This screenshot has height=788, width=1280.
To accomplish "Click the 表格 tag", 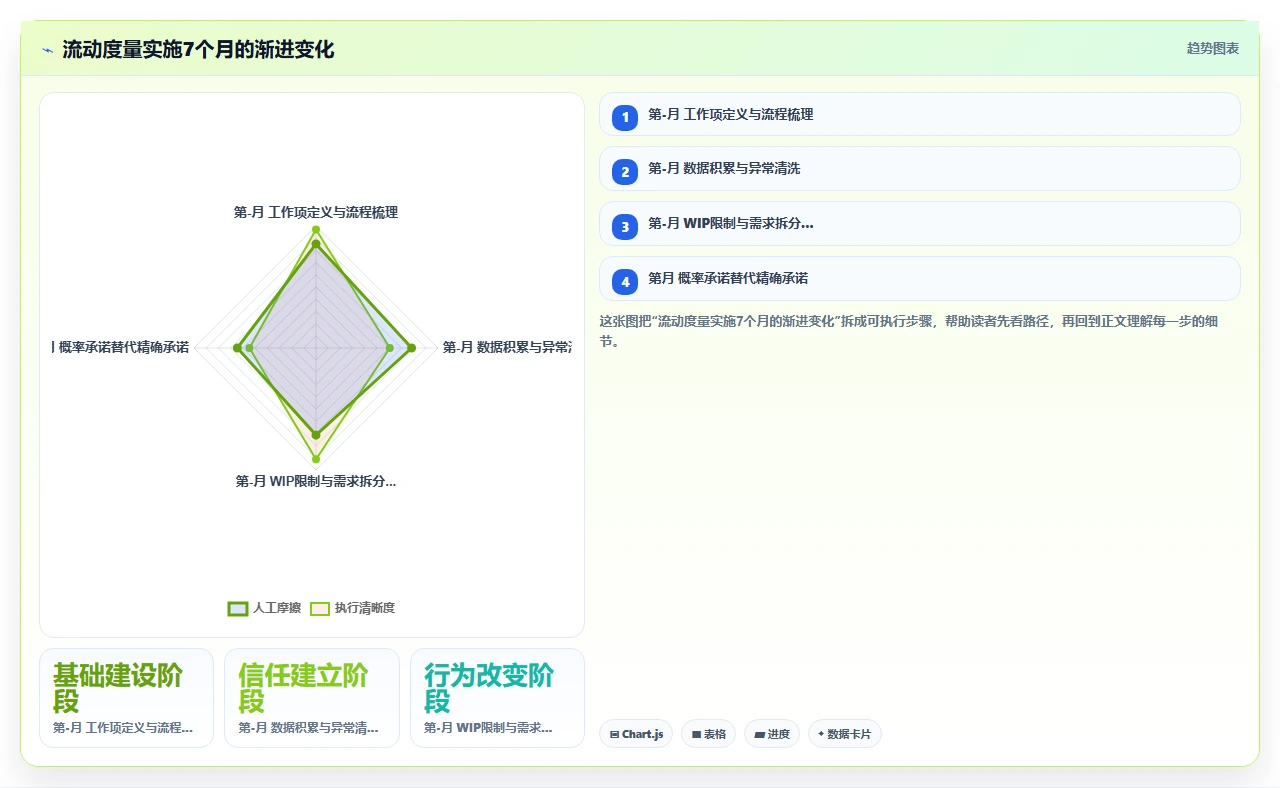I will [708, 734].
